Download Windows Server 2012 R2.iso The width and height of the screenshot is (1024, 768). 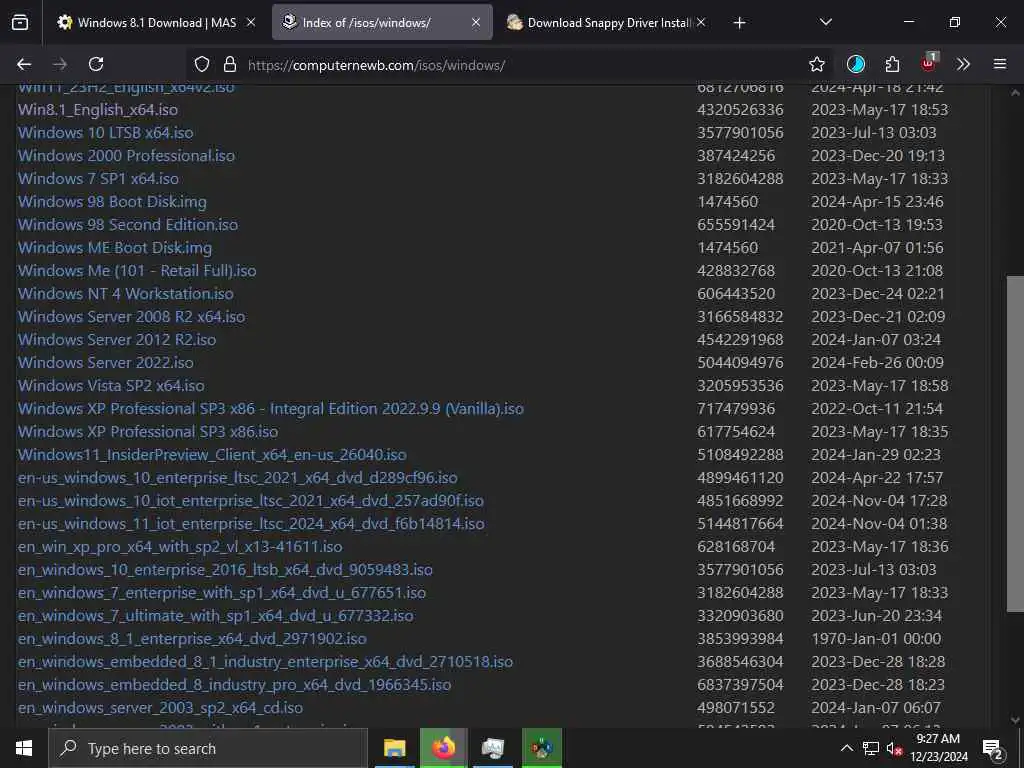pos(117,340)
